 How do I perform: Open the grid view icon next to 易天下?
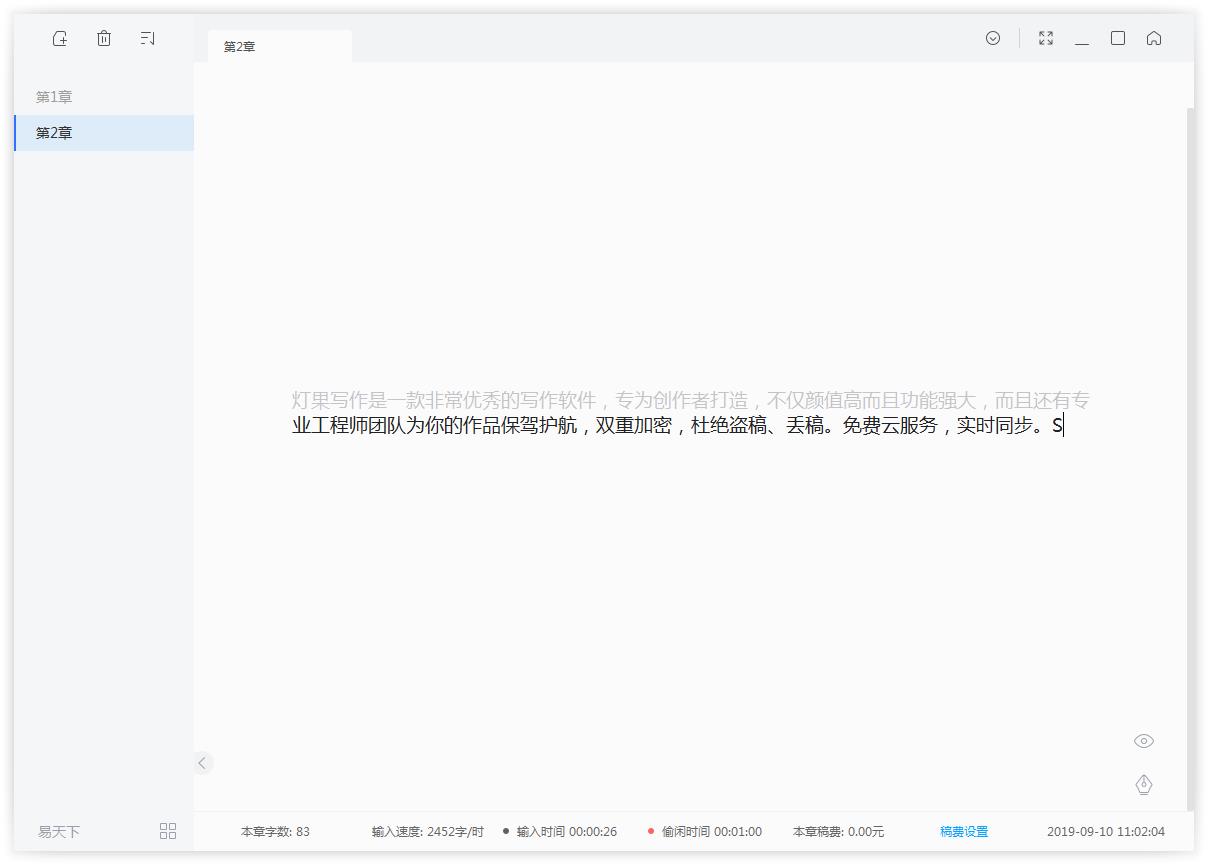click(x=168, y=830)
